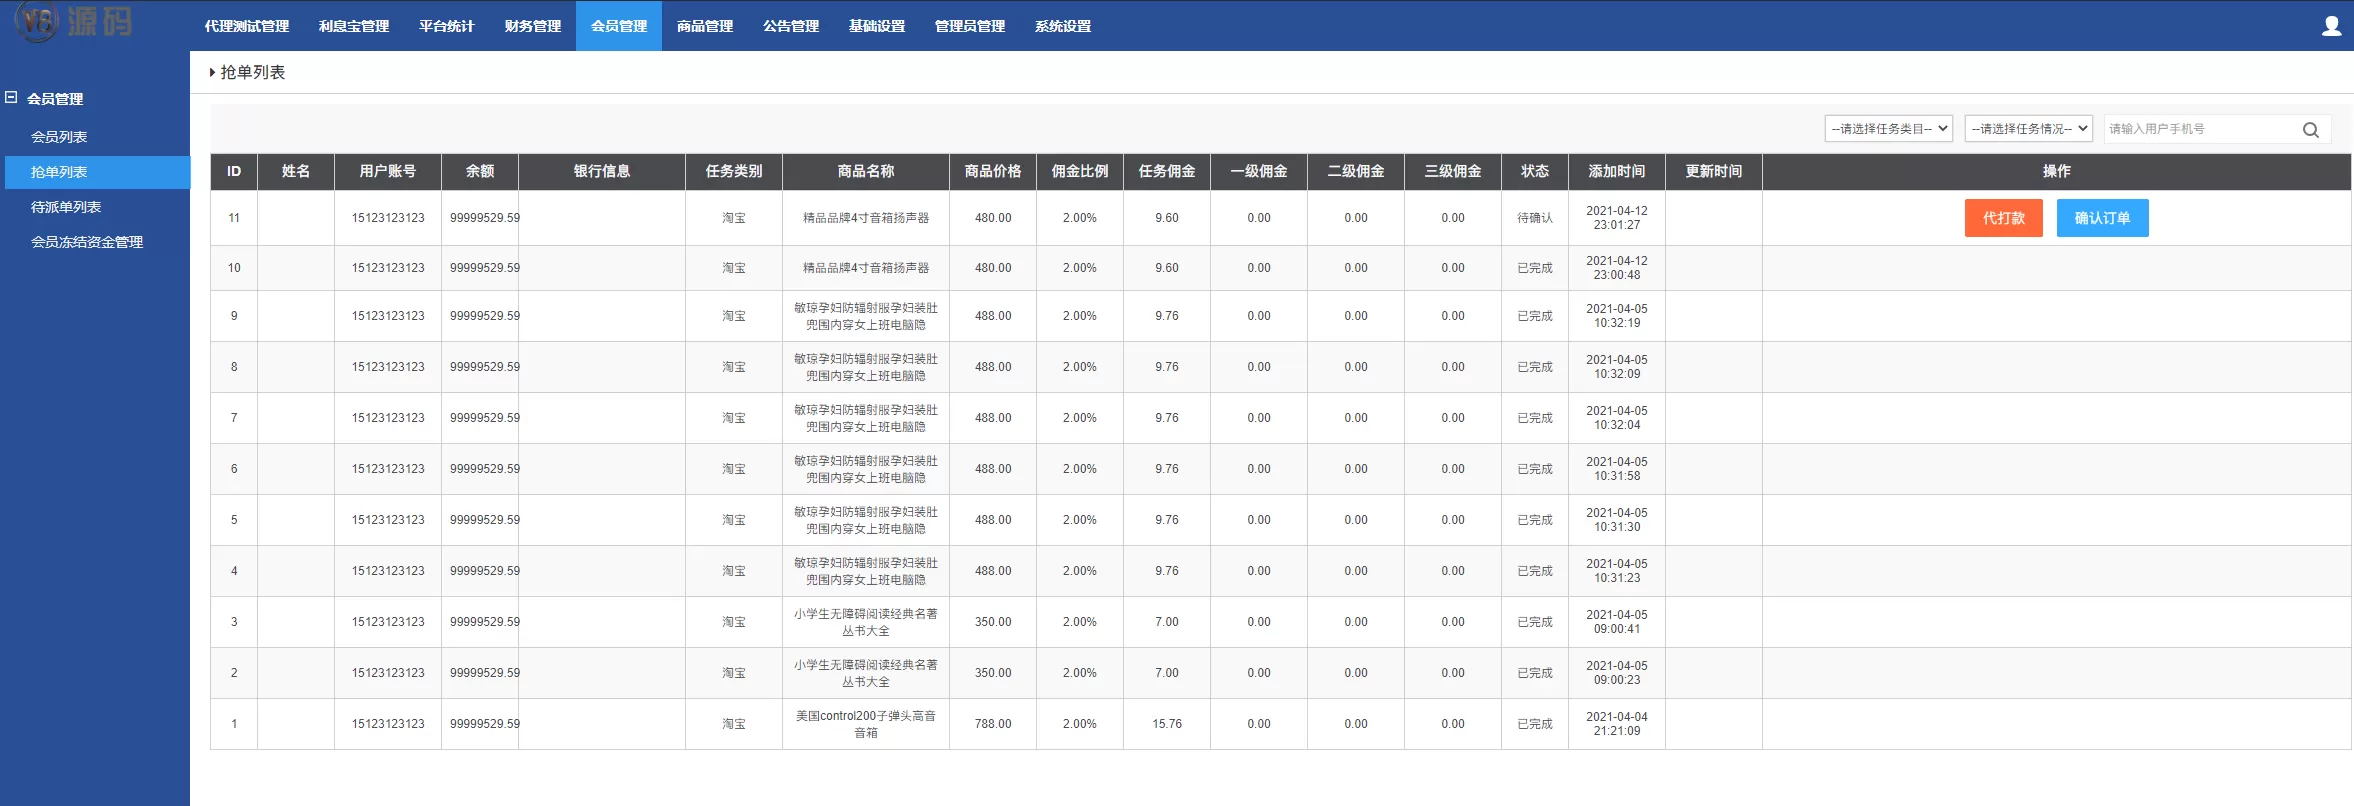Click the search magnifier icon

point(2310,130)
